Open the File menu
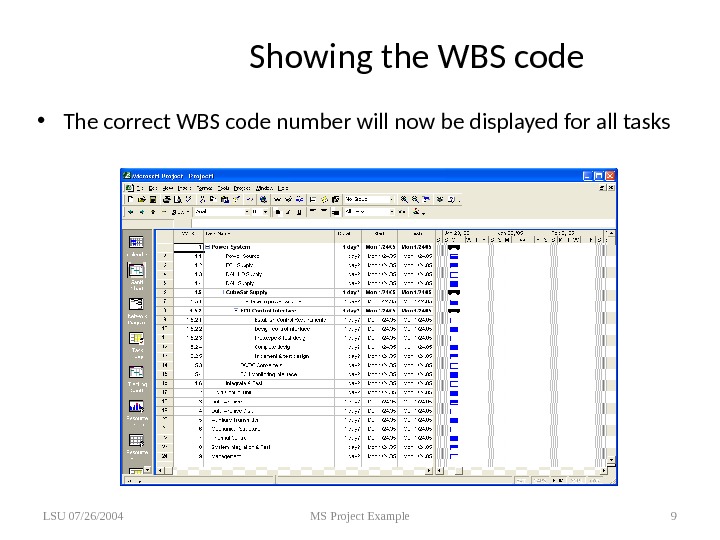Image resolution: width=720 pixels, height=540 pixels. [140, 188]
